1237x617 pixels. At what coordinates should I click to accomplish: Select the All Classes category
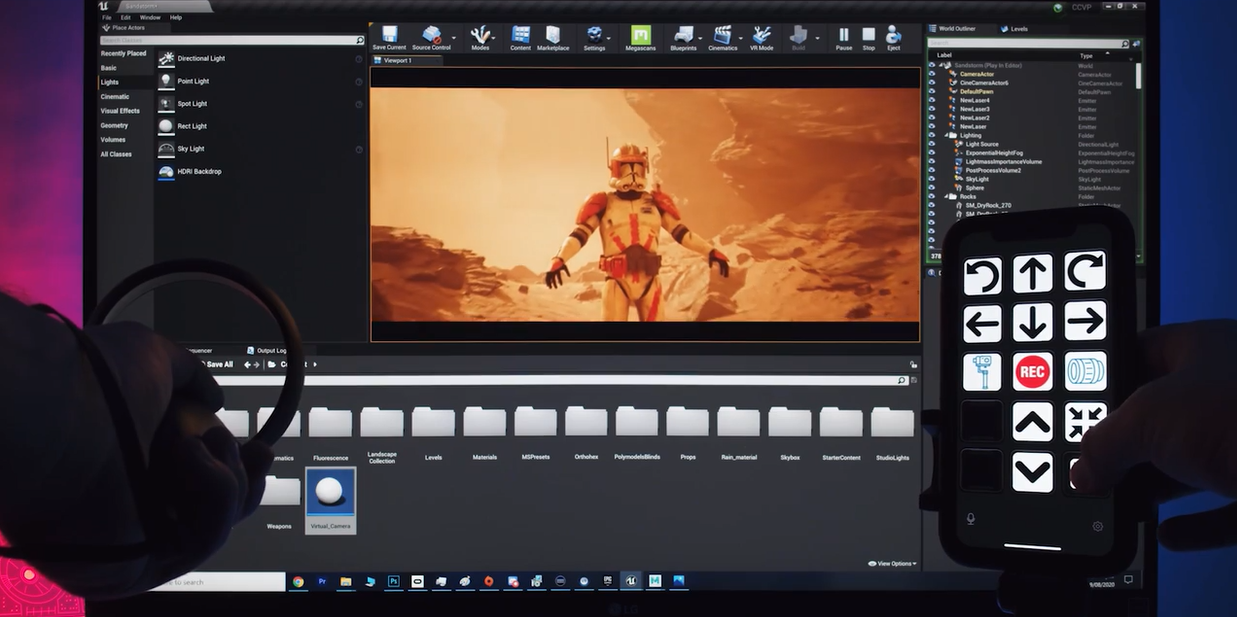(116, 154)
